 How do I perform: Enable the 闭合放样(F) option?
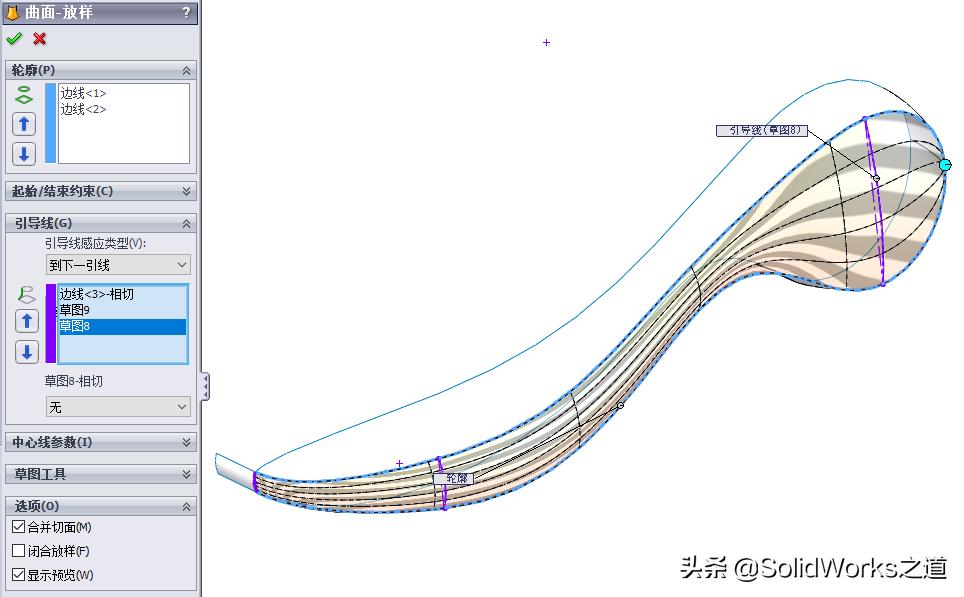(x=16, y=550)
